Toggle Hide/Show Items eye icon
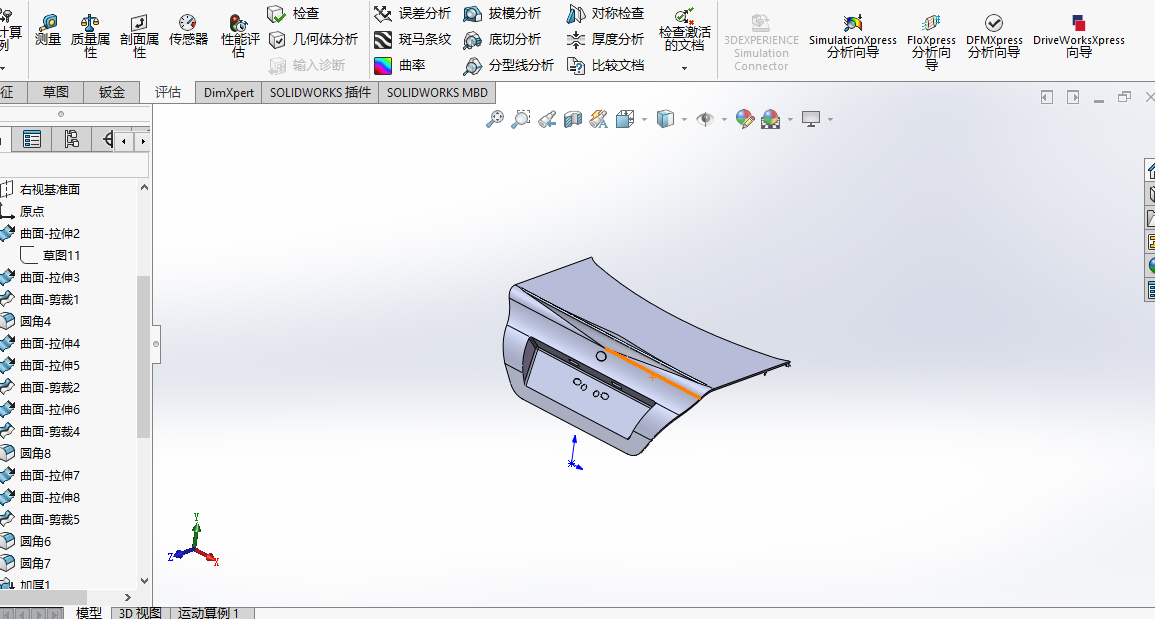Viewport: 1155px width, 619px height. pyautogui.click(x=705, y=119)
